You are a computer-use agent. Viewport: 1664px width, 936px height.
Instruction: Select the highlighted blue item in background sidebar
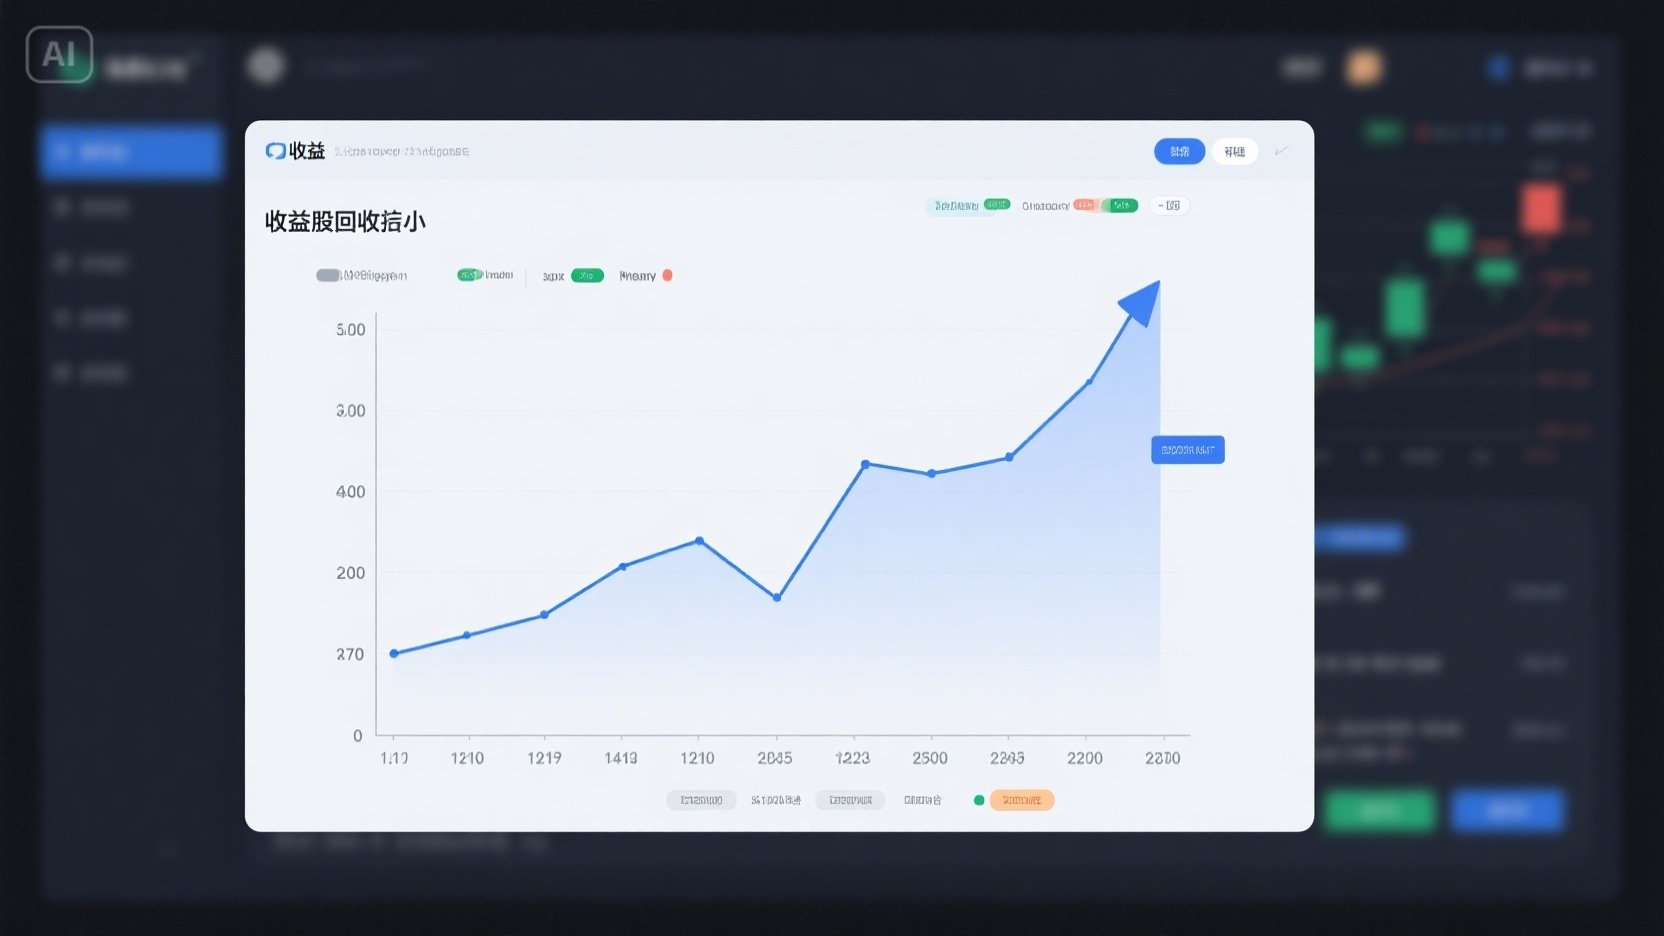(131, 152)
